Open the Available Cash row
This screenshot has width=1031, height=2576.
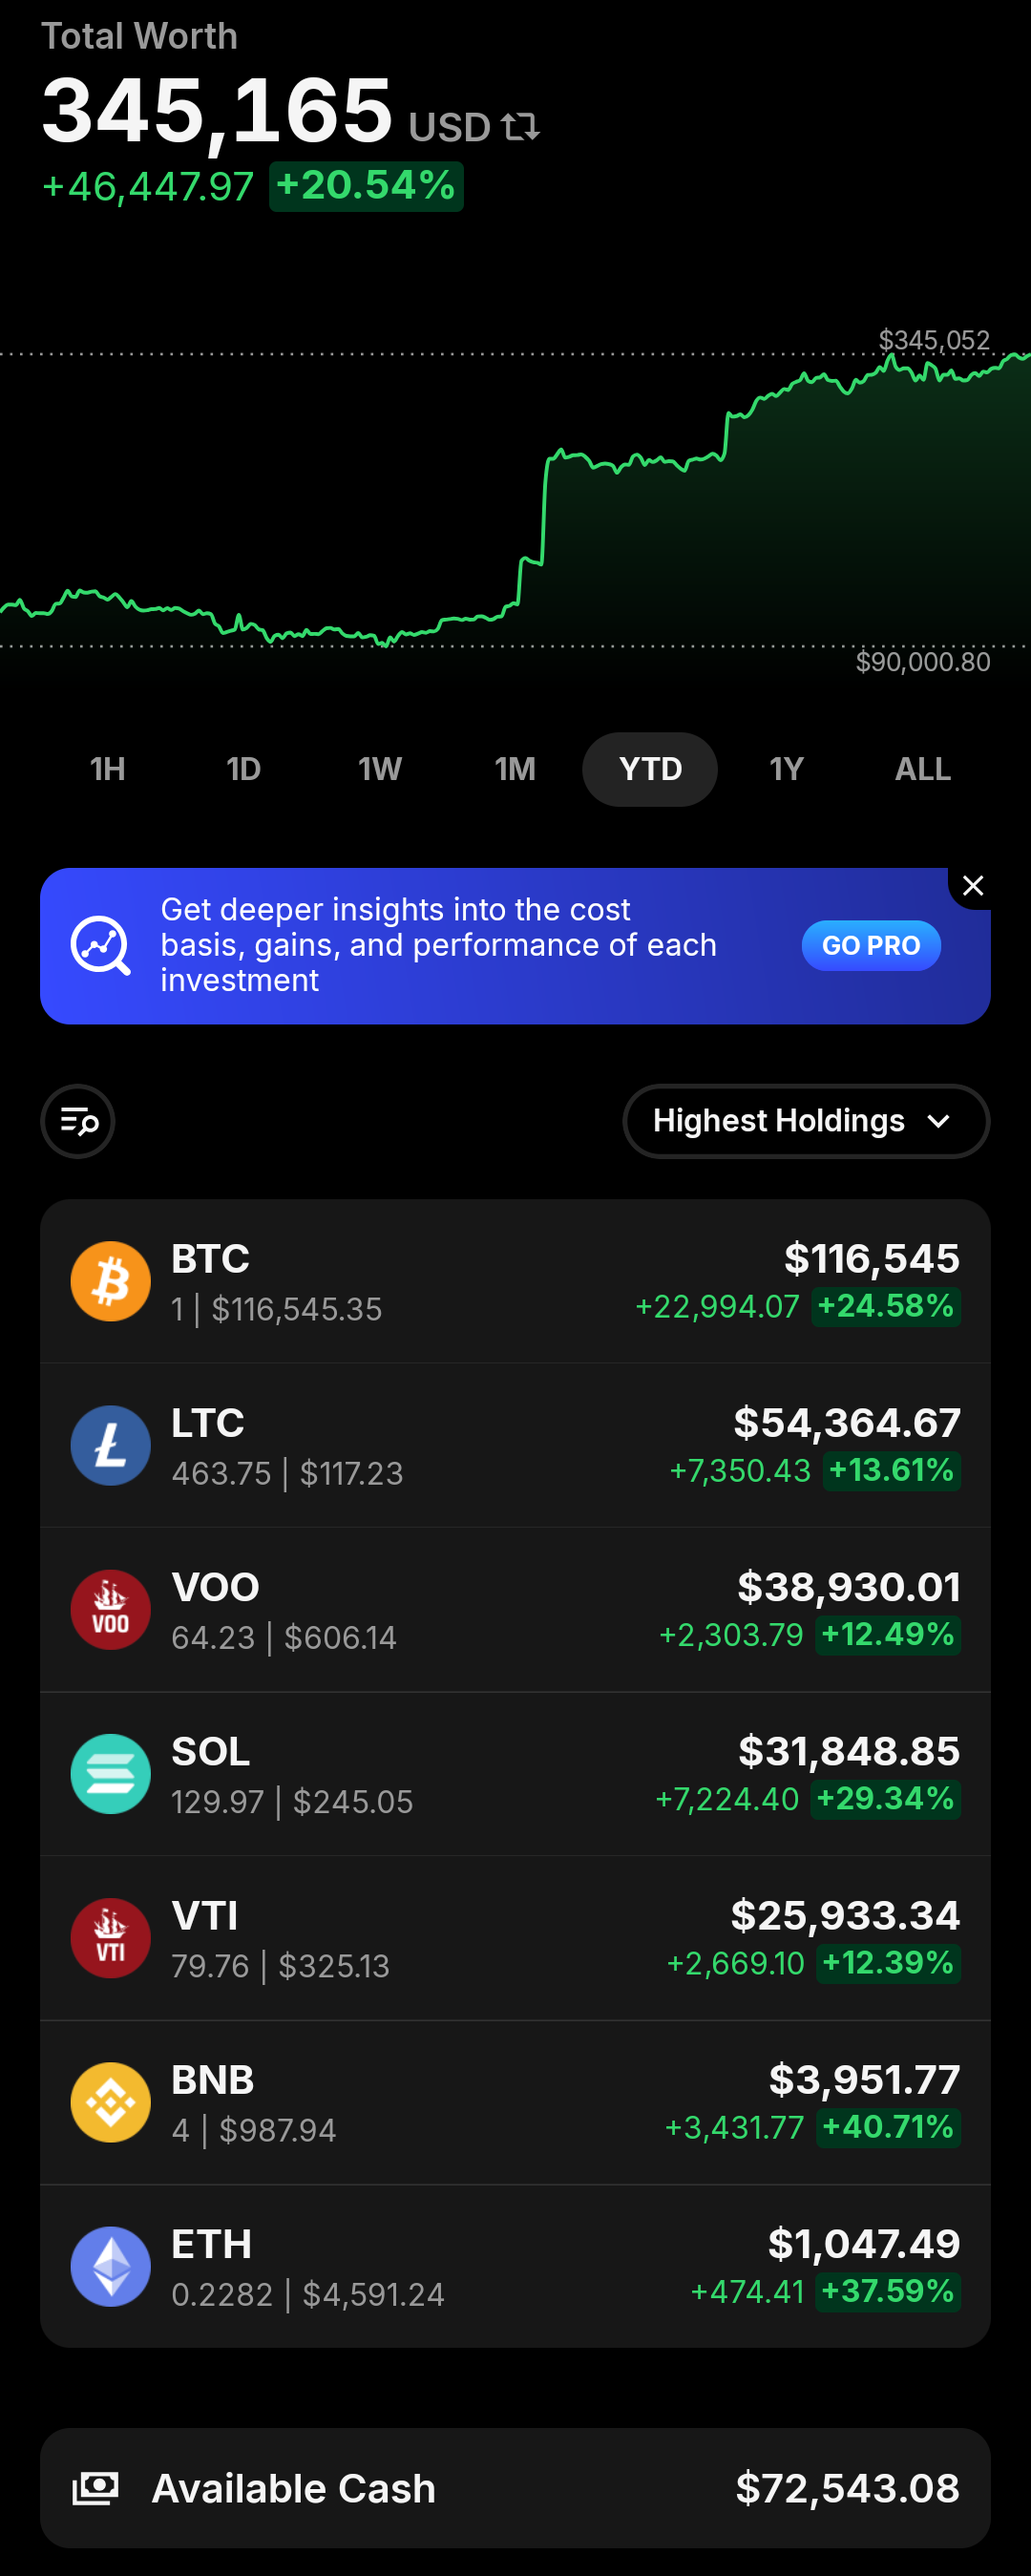pyautogui.click(x=515, y=2488)
